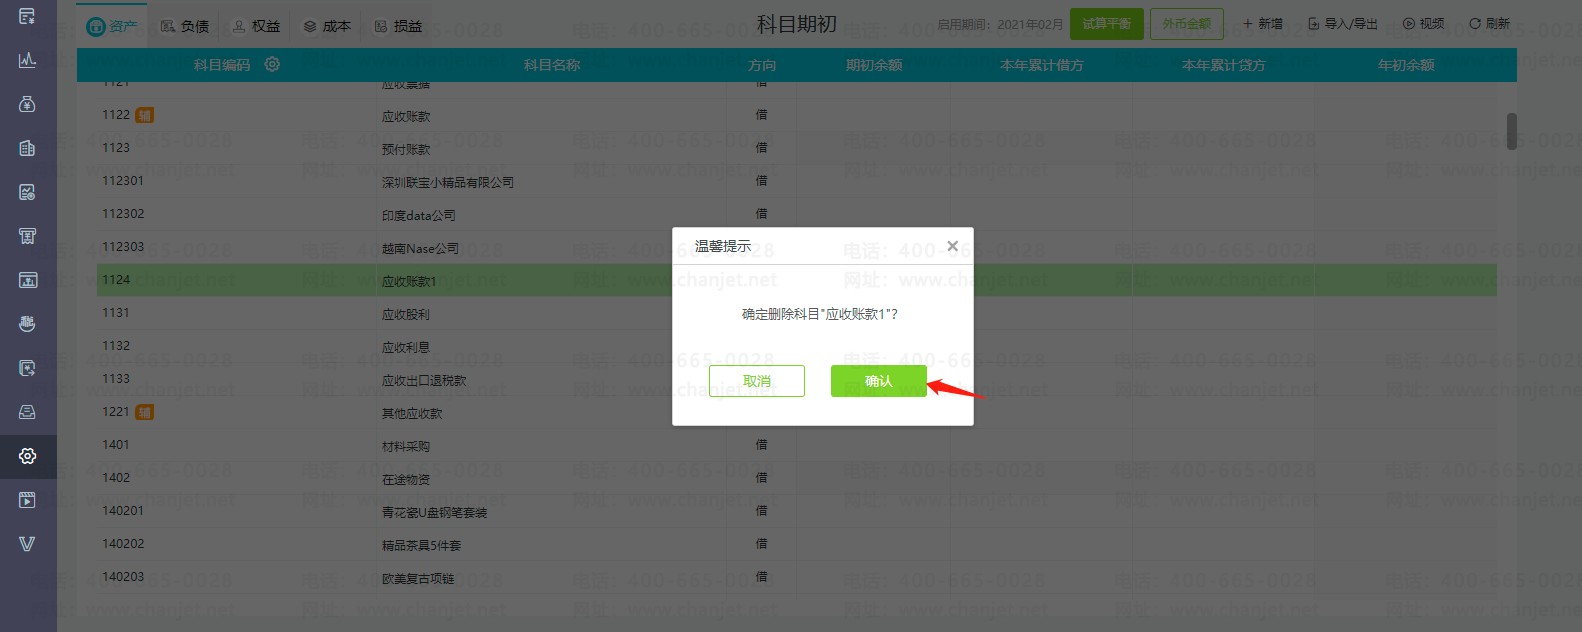Click the 期初余额 column header
Screen dimensions: 1582x632
[874, 65]
